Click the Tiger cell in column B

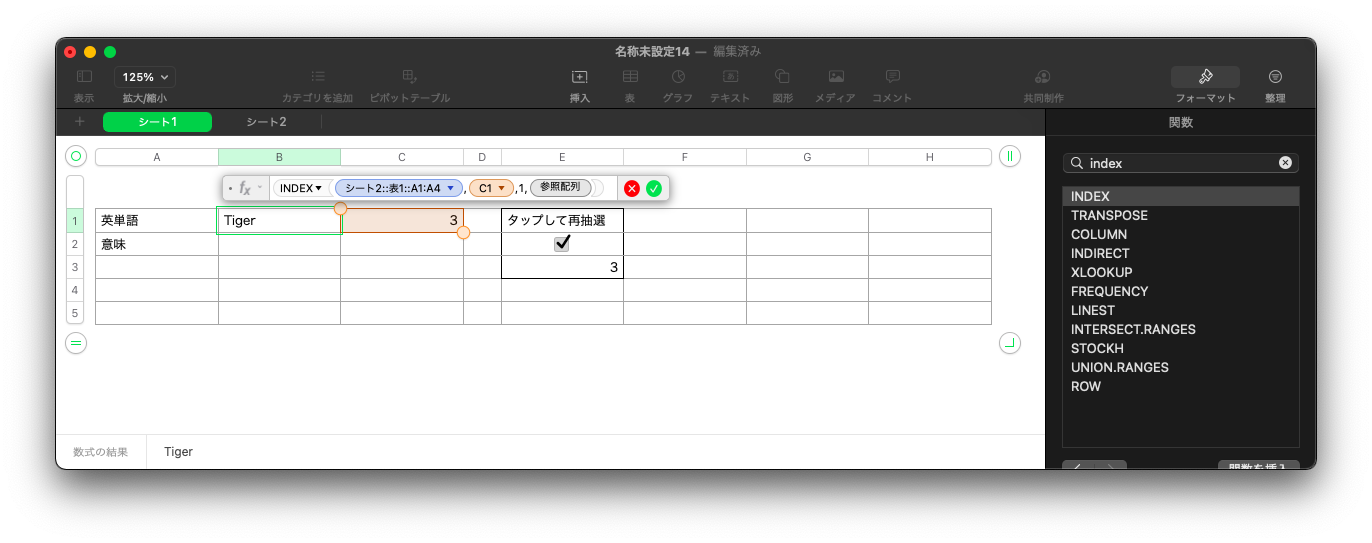point(279,220)
